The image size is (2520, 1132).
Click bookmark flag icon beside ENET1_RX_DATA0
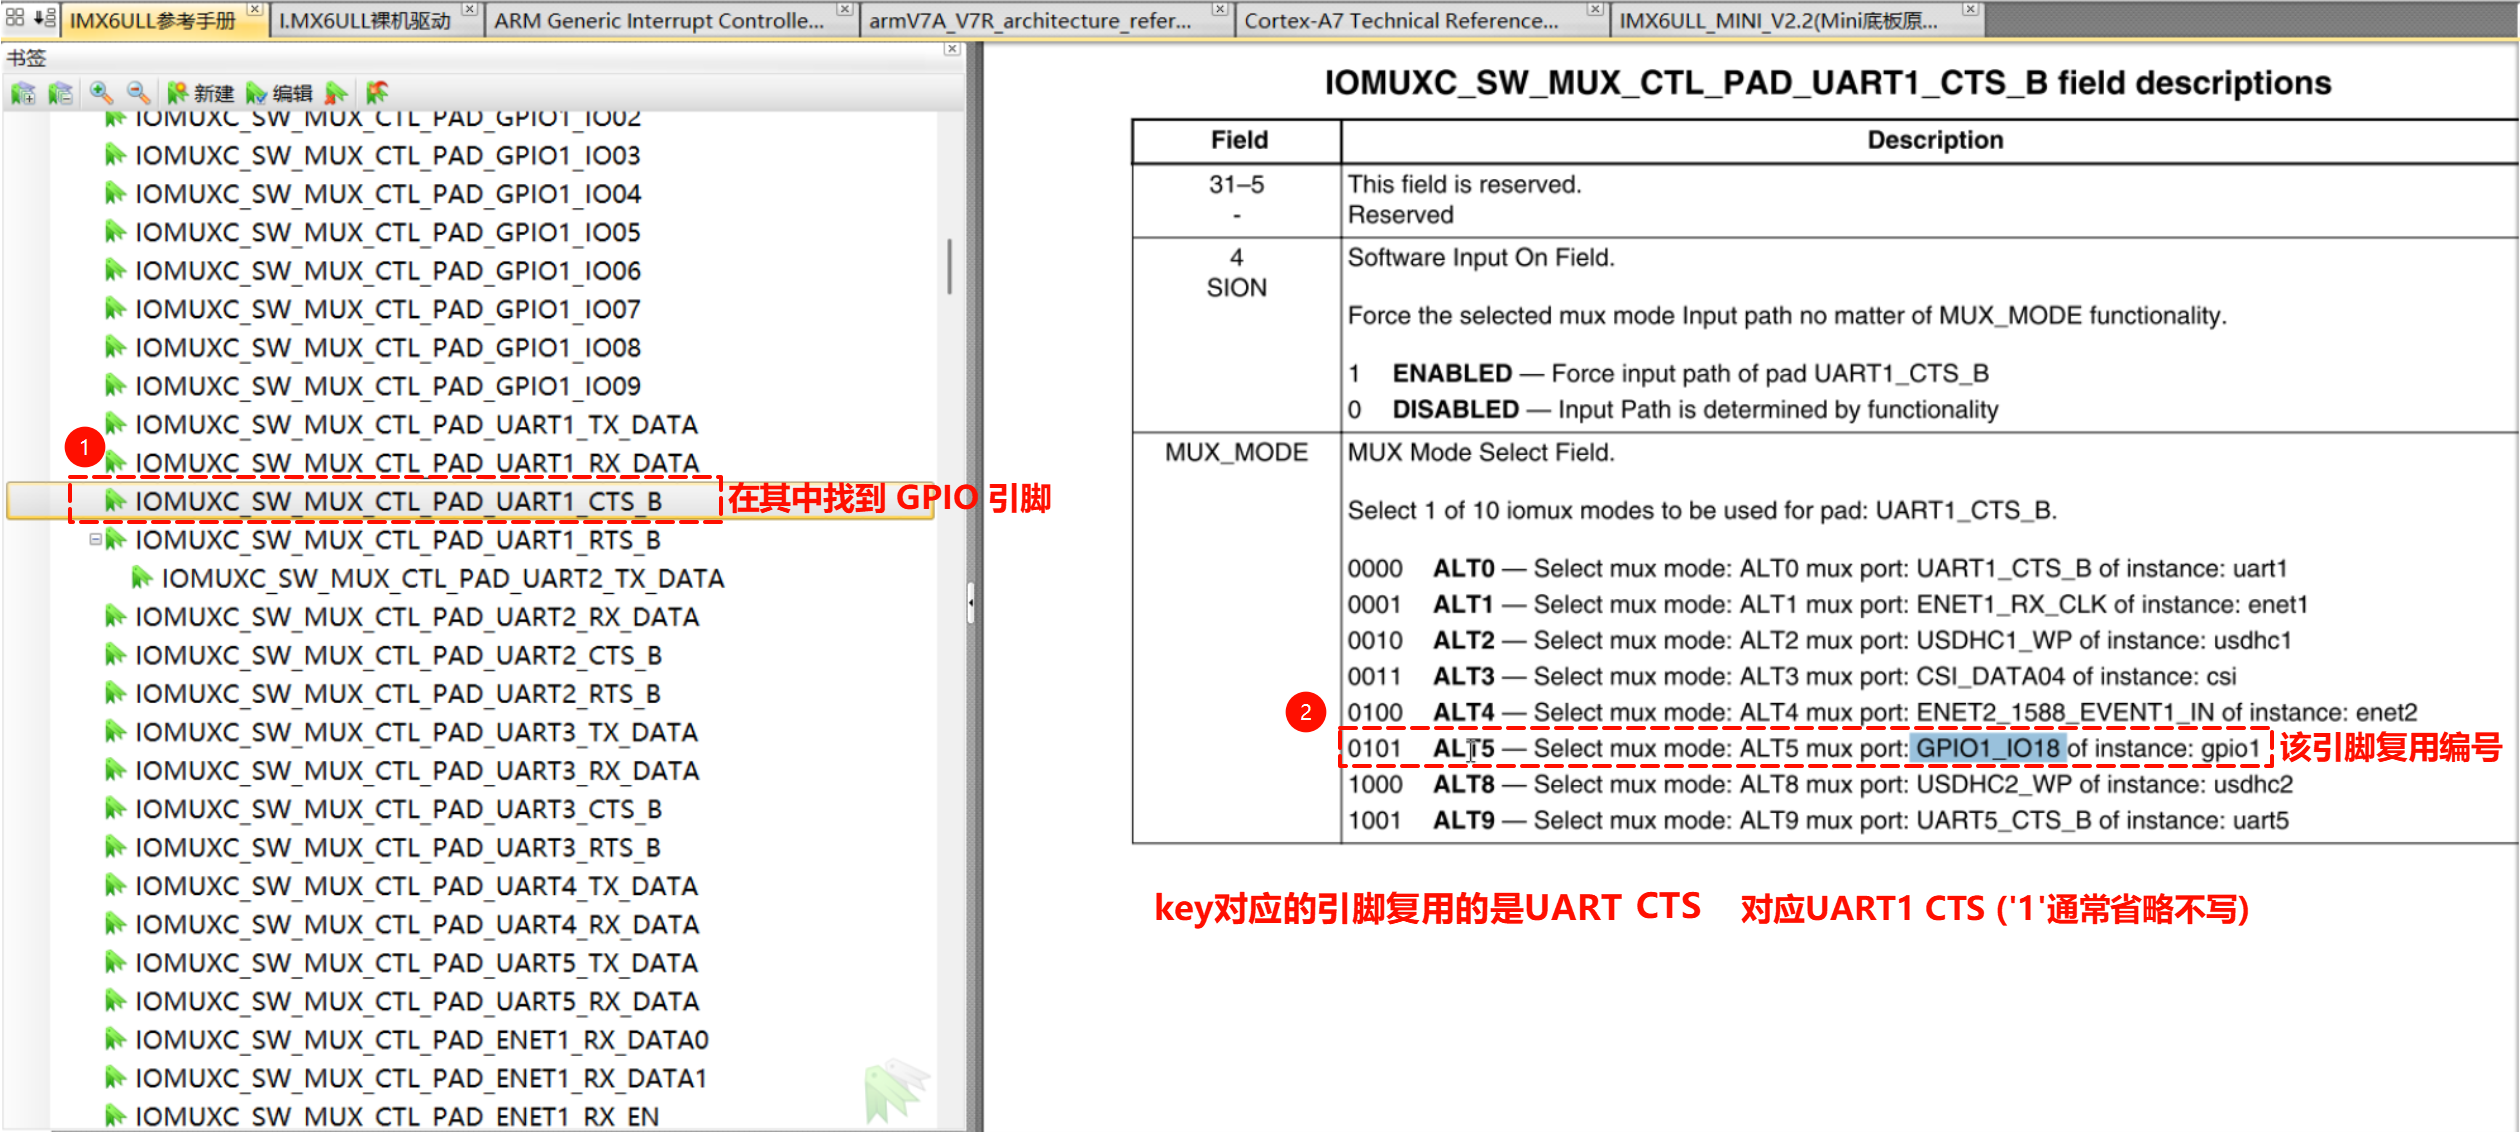115,1040
